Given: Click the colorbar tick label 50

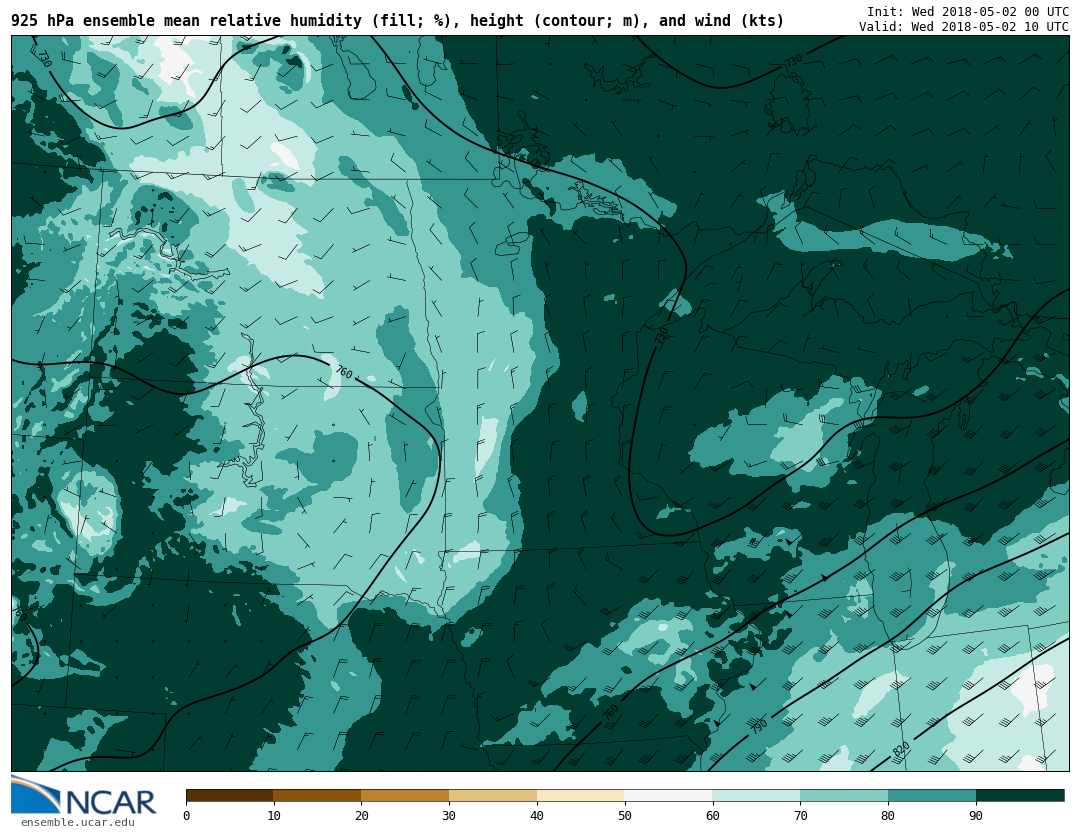Looking at the screenshot, I should pos(625,816).
